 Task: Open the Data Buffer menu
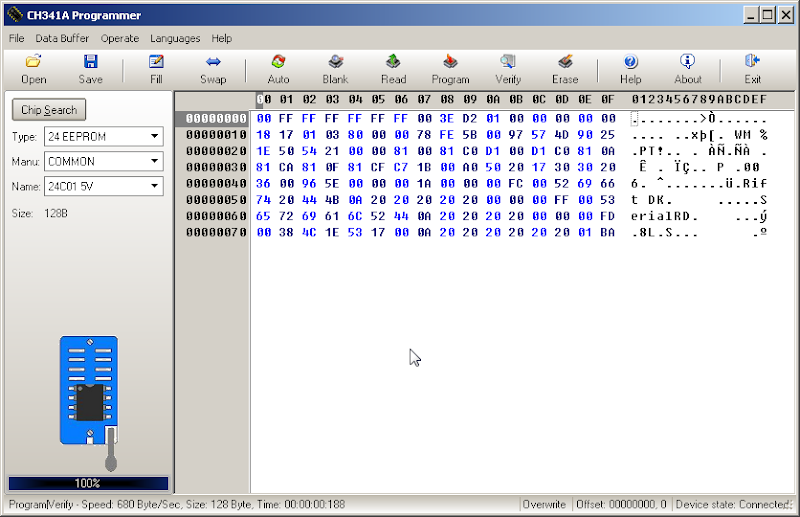(62, 38)
